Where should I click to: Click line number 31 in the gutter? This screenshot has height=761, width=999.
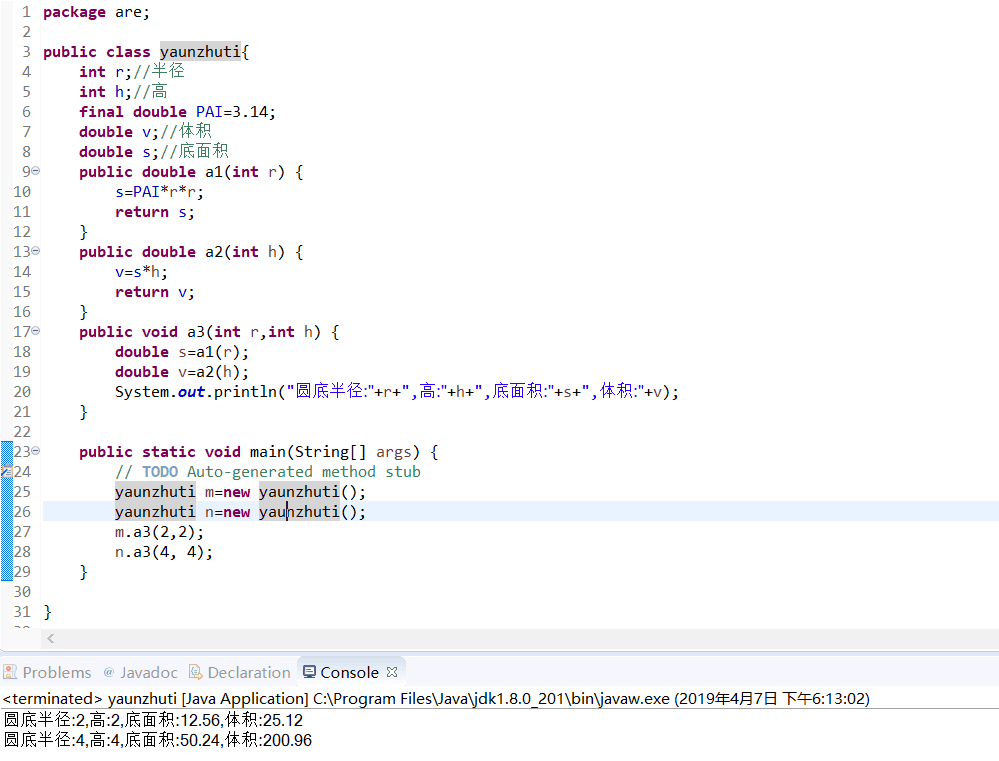(x=22, y=612)
